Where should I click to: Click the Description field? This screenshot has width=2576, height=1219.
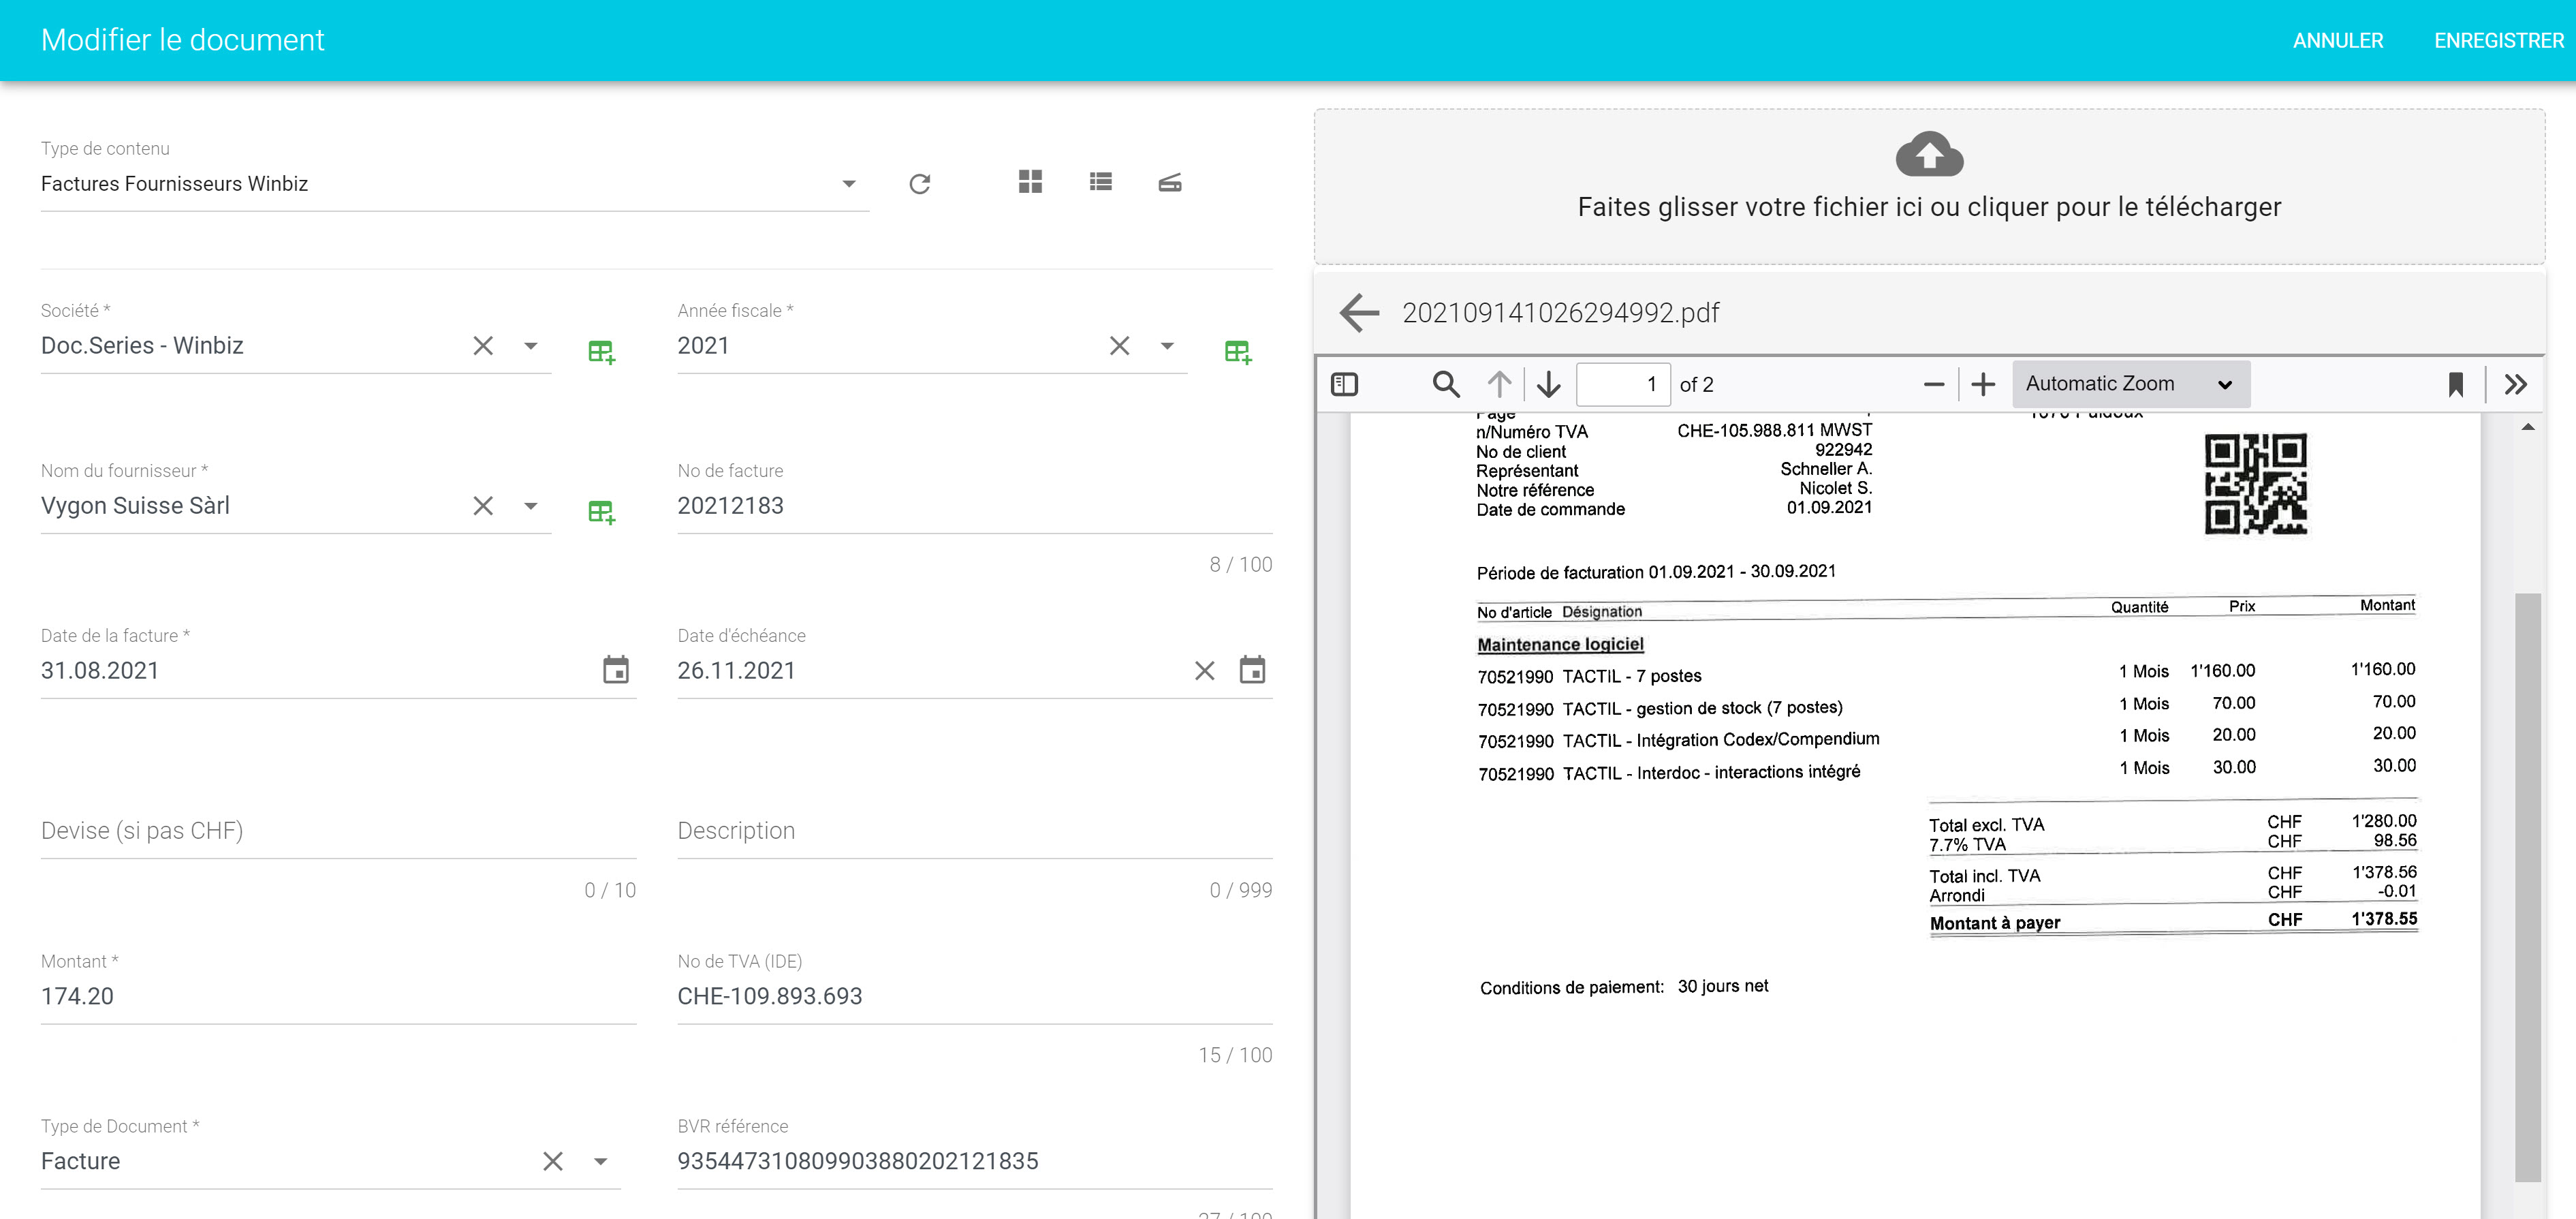[x=974, y=831]
